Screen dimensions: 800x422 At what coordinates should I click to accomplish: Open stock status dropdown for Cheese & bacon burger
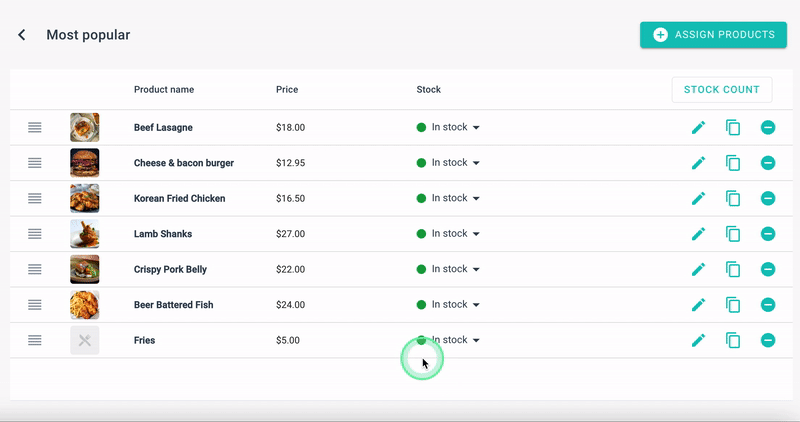[x=448, y=163]
